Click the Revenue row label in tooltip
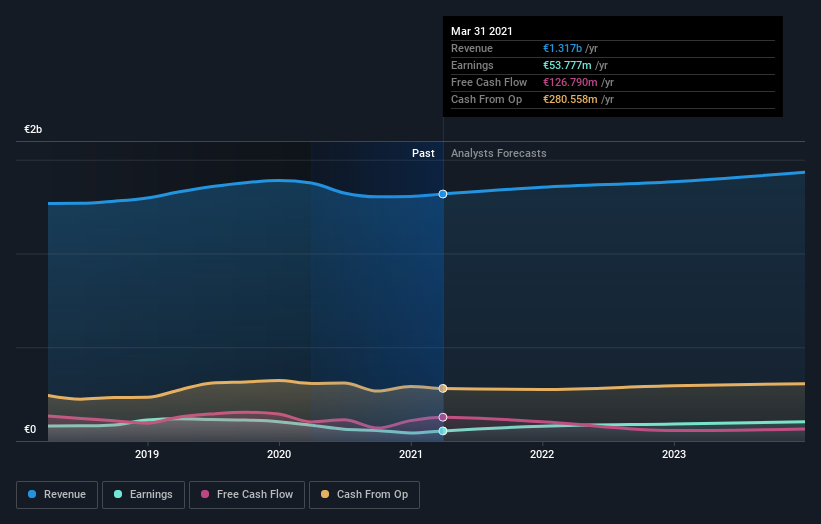The image size is (821, 524). pyautogui.click(x=472, y=48)
